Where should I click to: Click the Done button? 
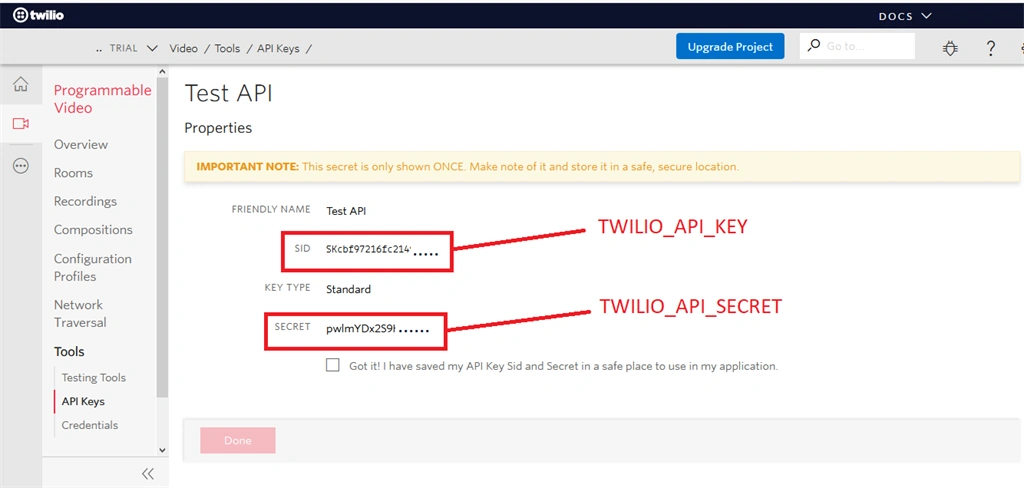click(238, 440)
